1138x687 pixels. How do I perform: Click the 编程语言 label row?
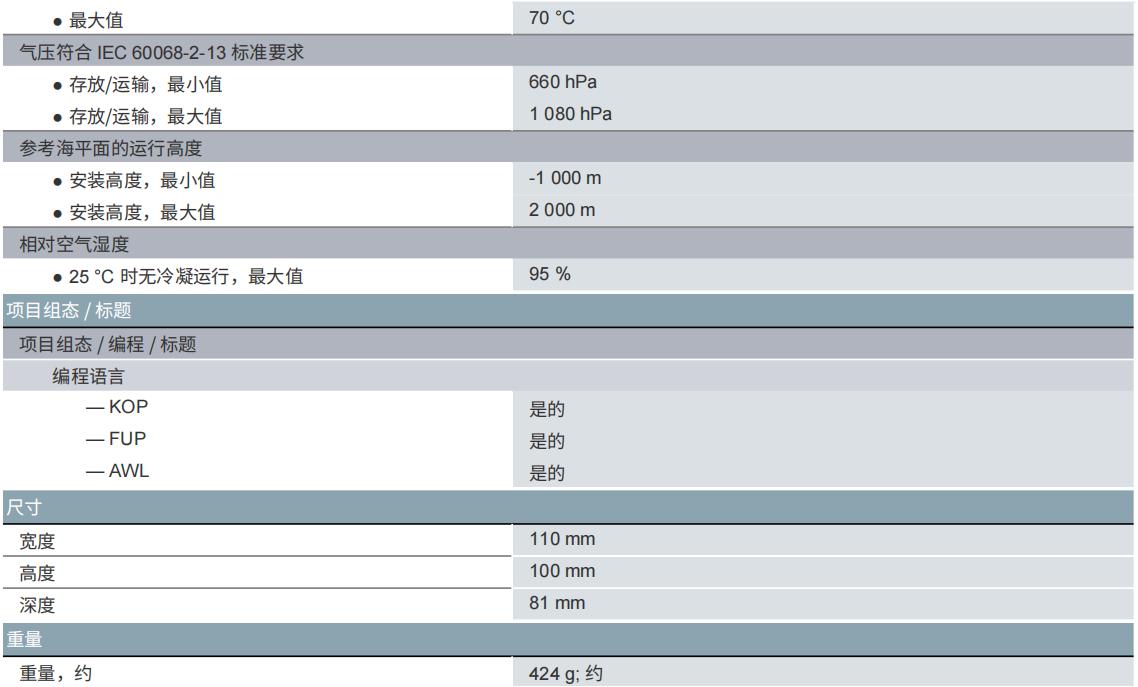pyautogui.click(x=89, y=377)
